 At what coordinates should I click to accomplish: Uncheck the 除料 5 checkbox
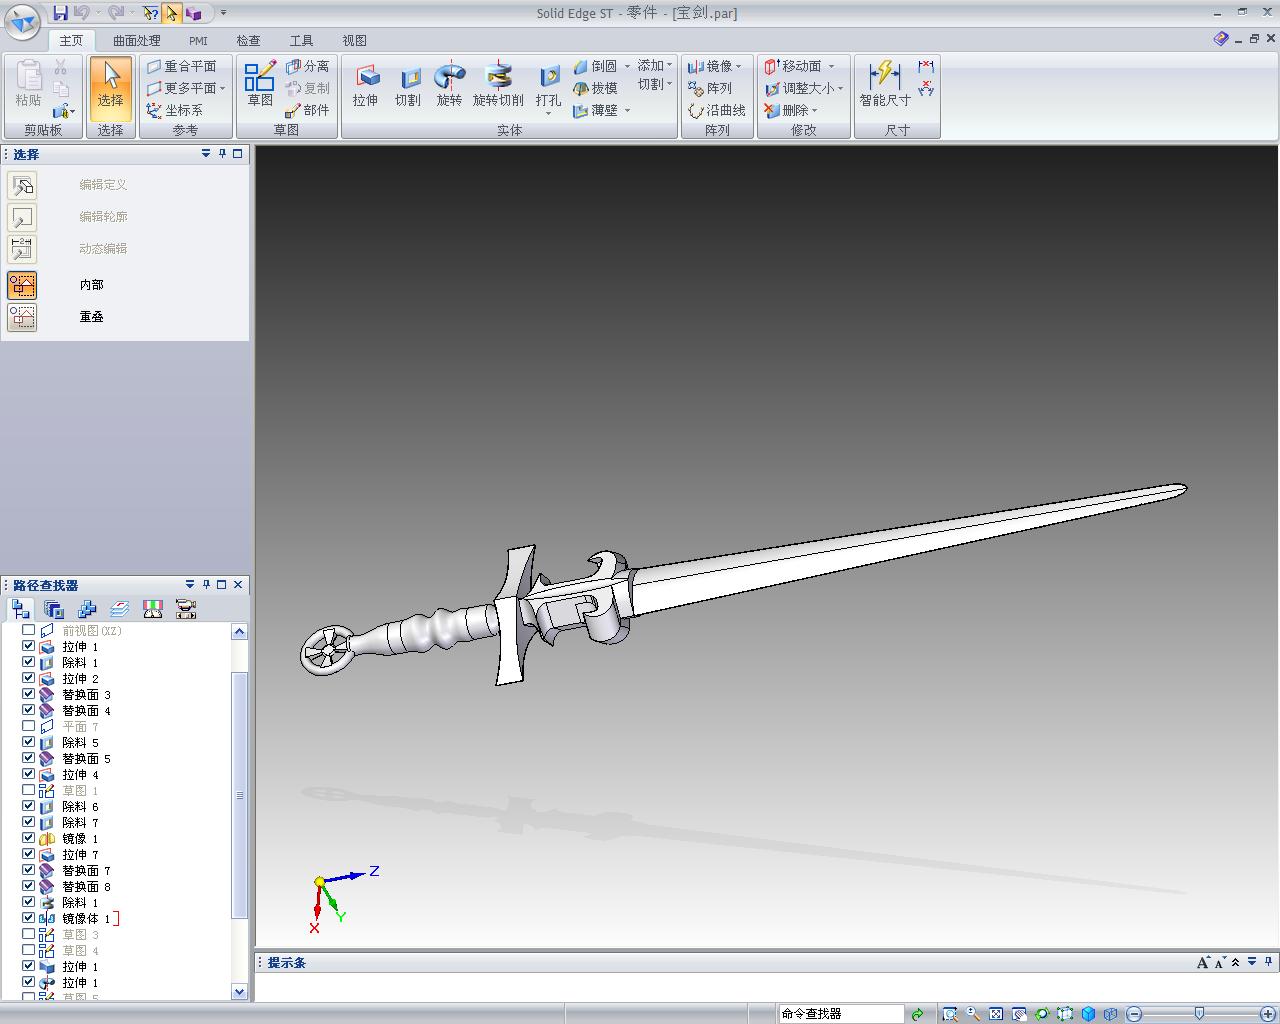[x=29, y=742]
